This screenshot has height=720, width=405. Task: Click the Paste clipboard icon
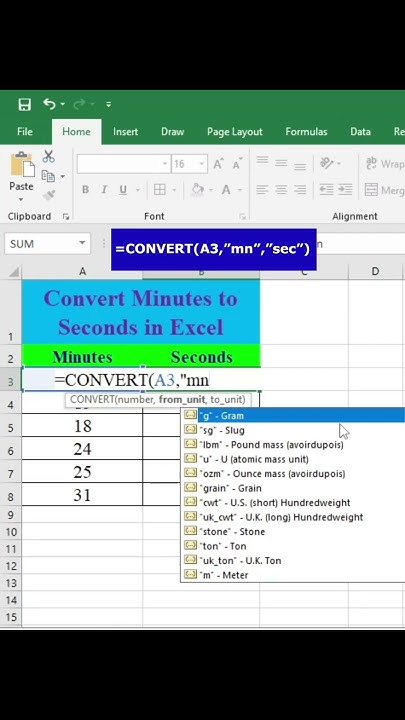click(21, 164)
